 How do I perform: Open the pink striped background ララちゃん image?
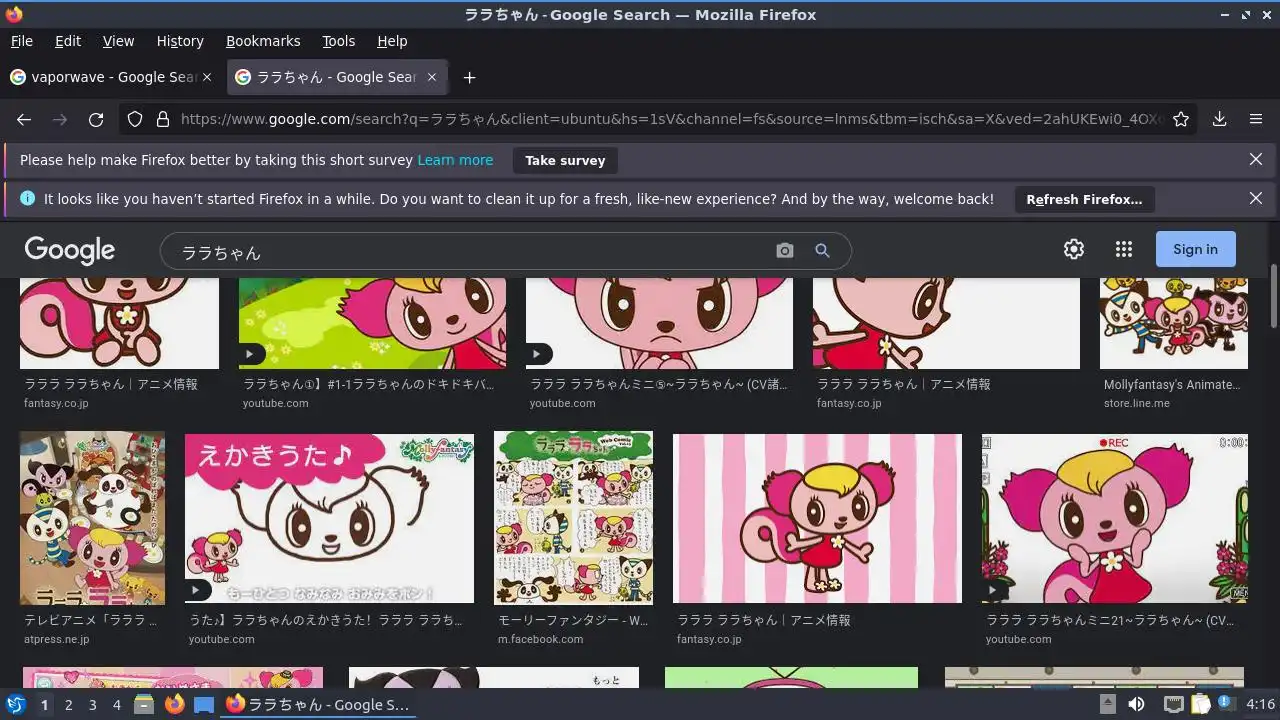(817, 518)
